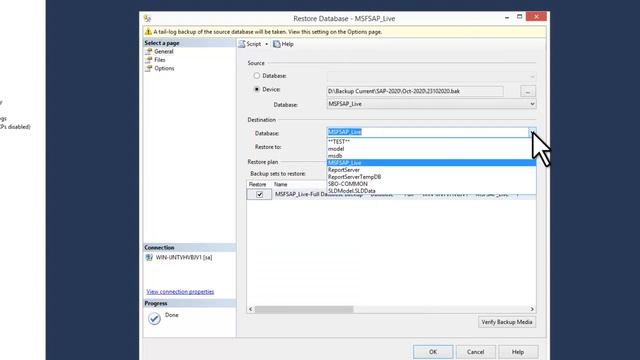Image resolution: width=640 pixels, height=360 pixels.
Task: Click the server connection icon
Action: [x=149, y=258]
